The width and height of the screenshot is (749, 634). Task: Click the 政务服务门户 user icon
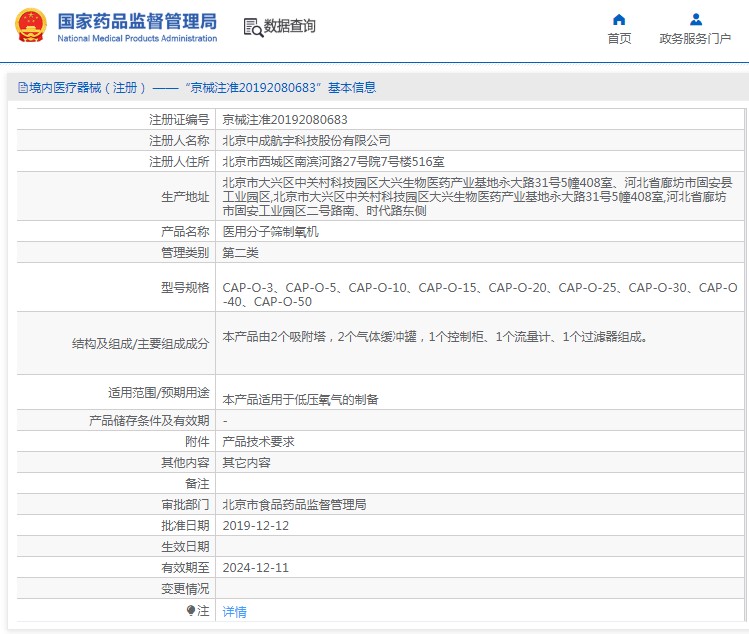click(696, 20)
